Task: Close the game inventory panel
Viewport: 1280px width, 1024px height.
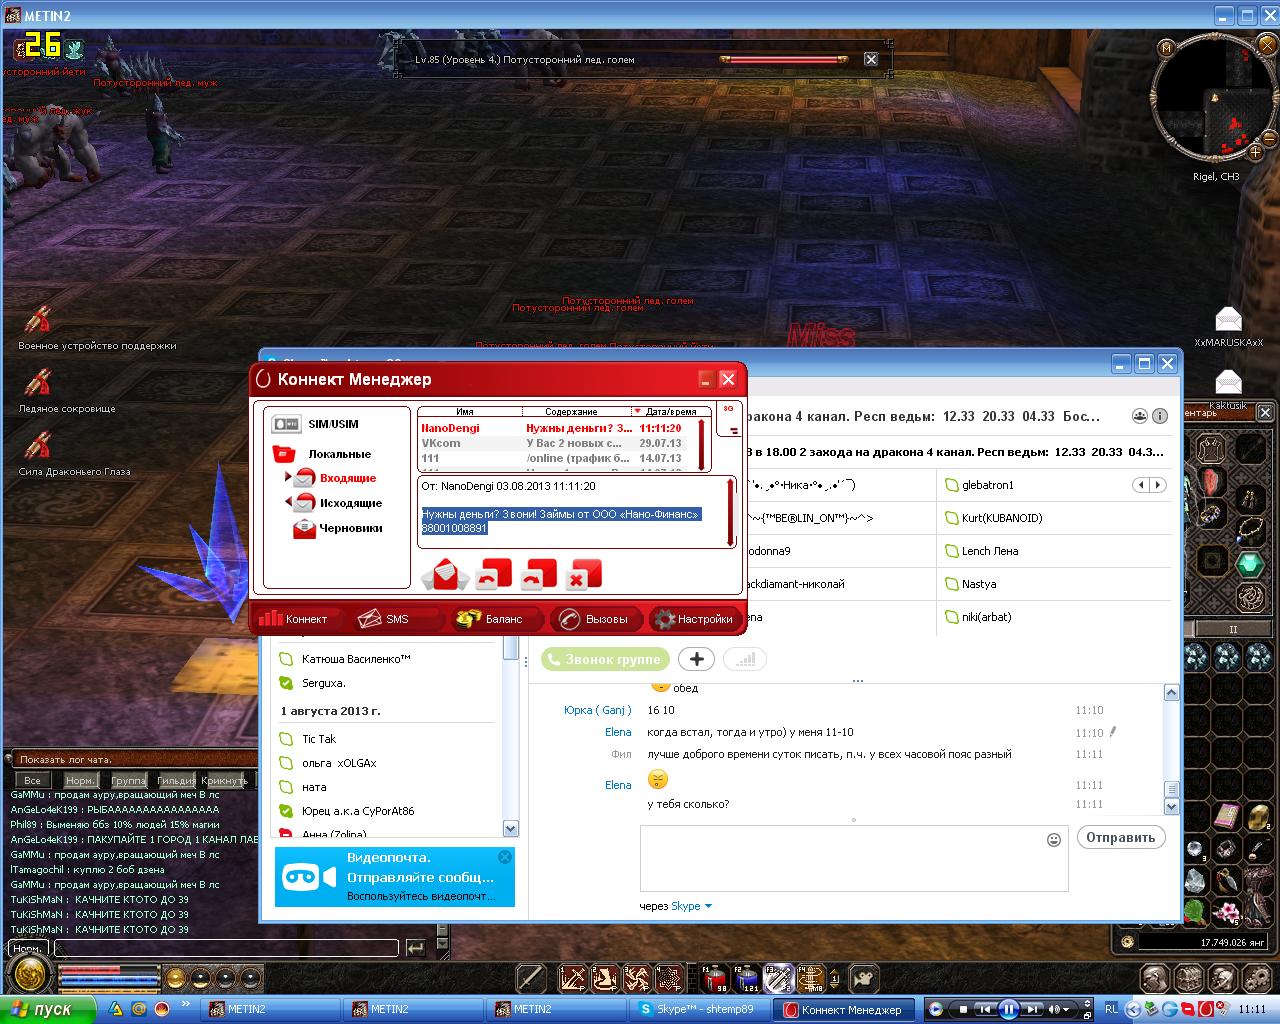Action: point(1265,412)
